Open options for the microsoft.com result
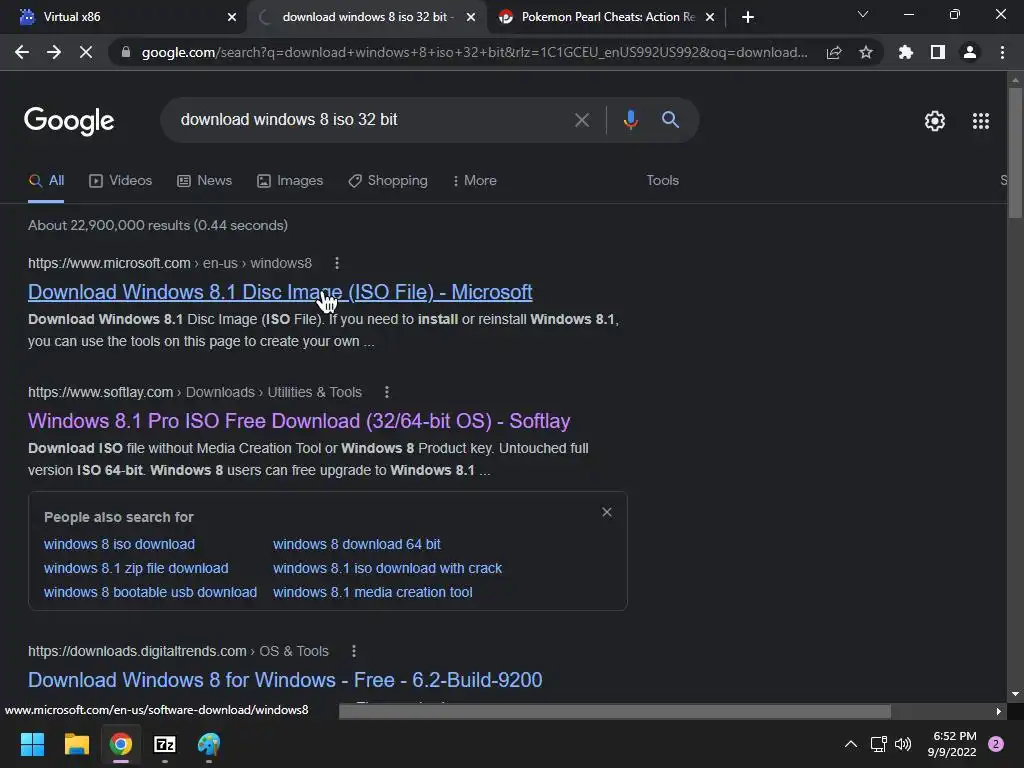Screen dimensions: 1024x768 (337, 263)
